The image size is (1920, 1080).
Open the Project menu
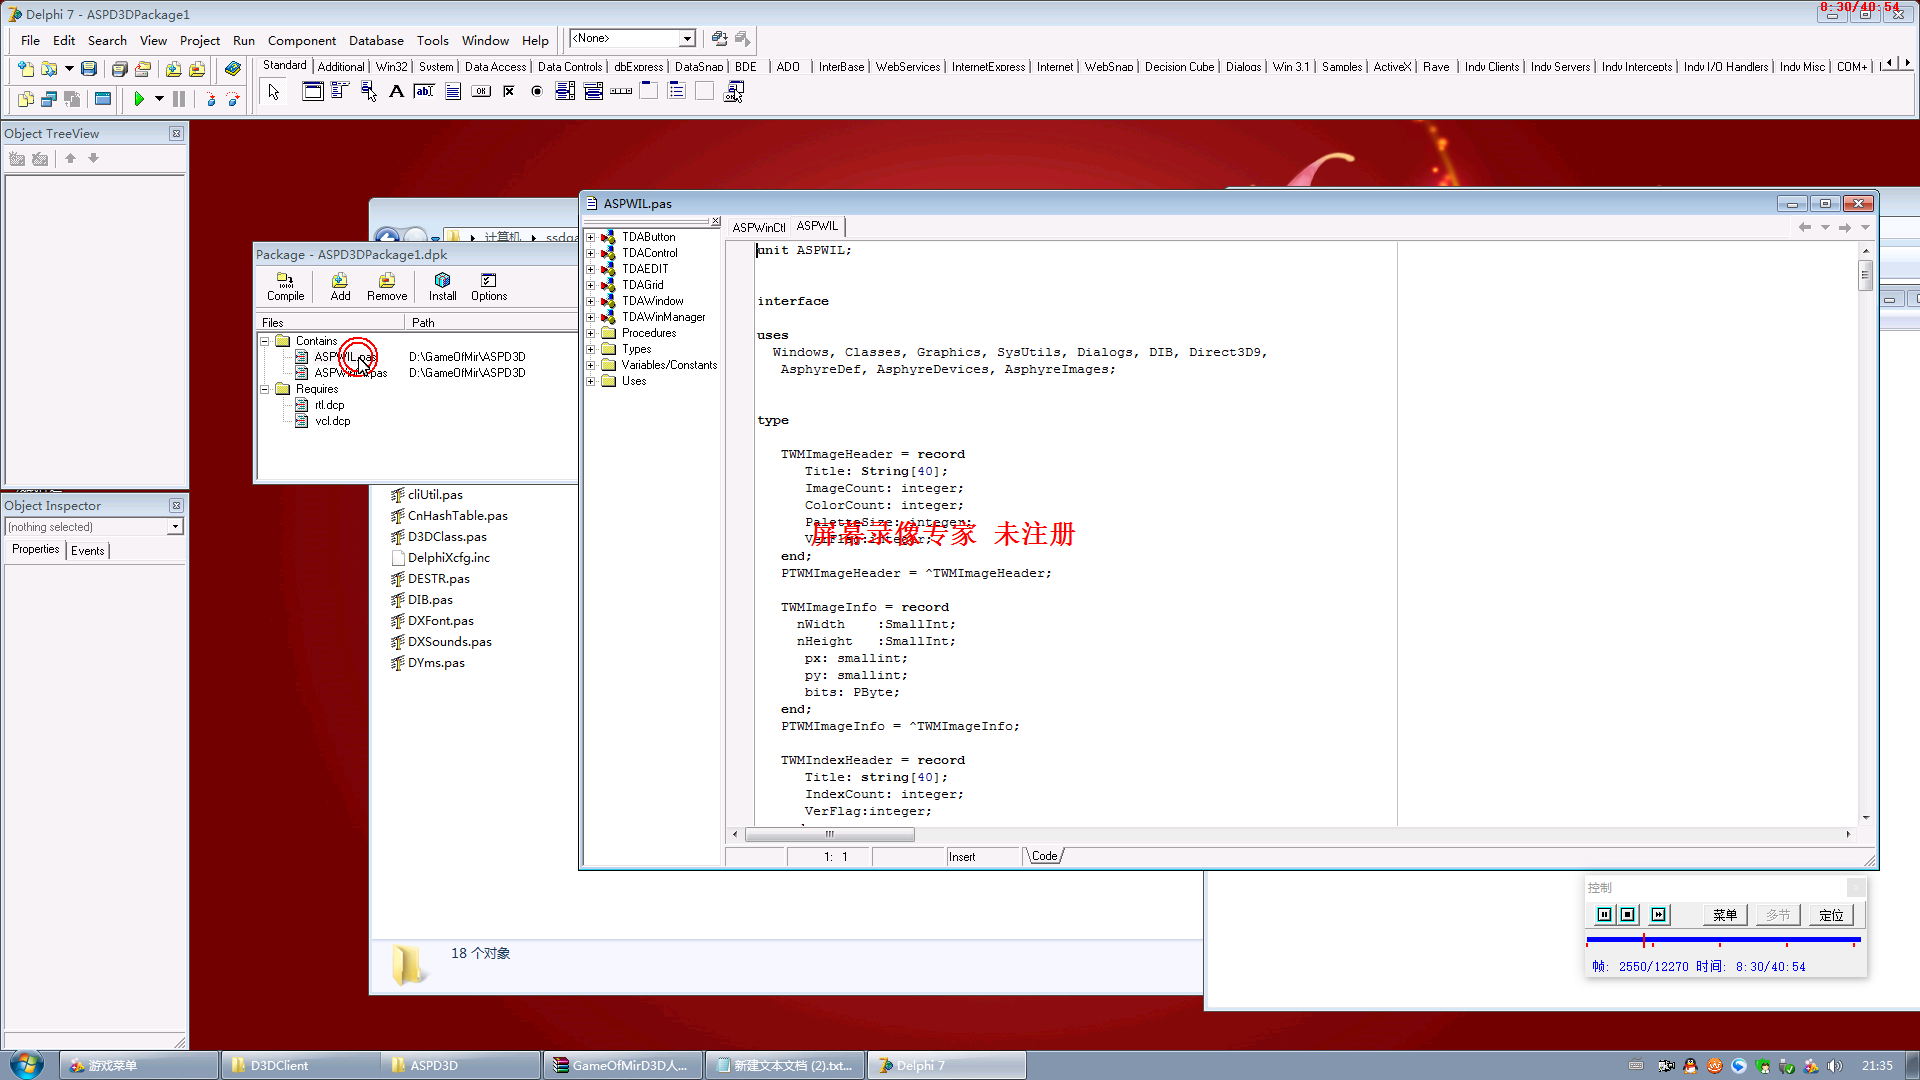pos(200,40)
